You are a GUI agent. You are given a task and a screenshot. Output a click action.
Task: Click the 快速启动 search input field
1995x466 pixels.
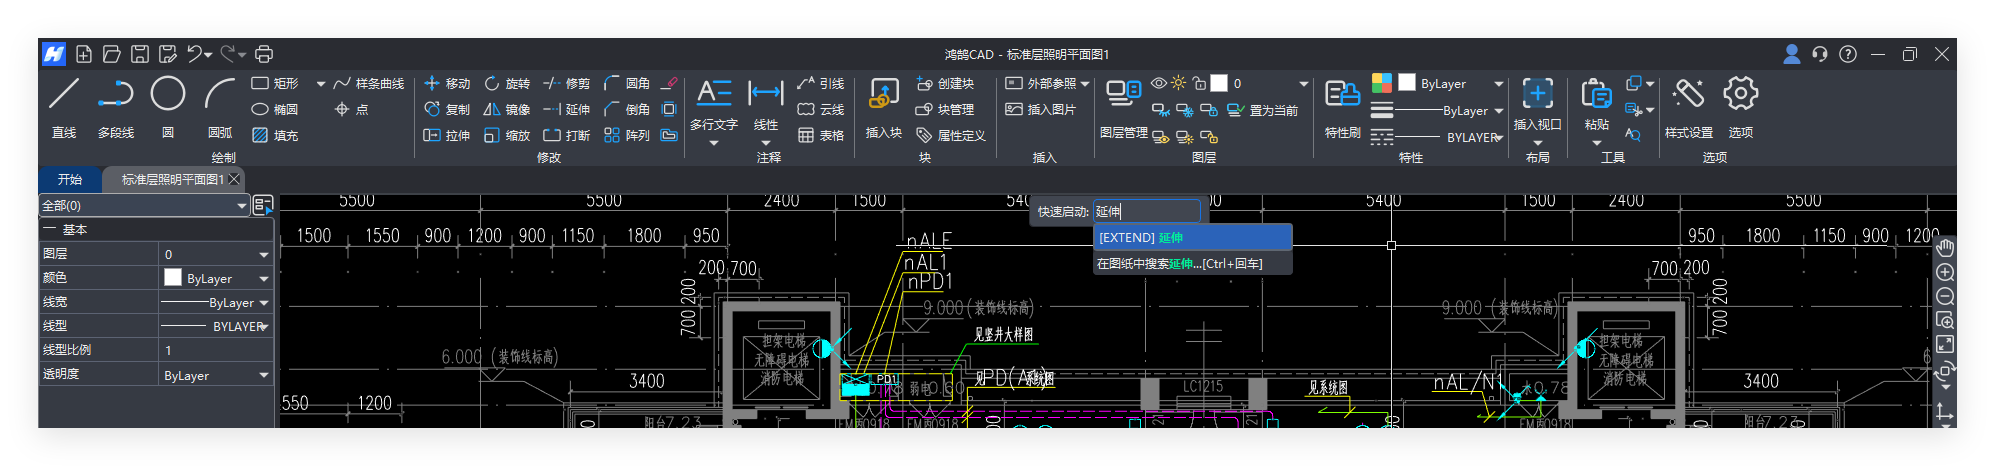(1146, 211)
